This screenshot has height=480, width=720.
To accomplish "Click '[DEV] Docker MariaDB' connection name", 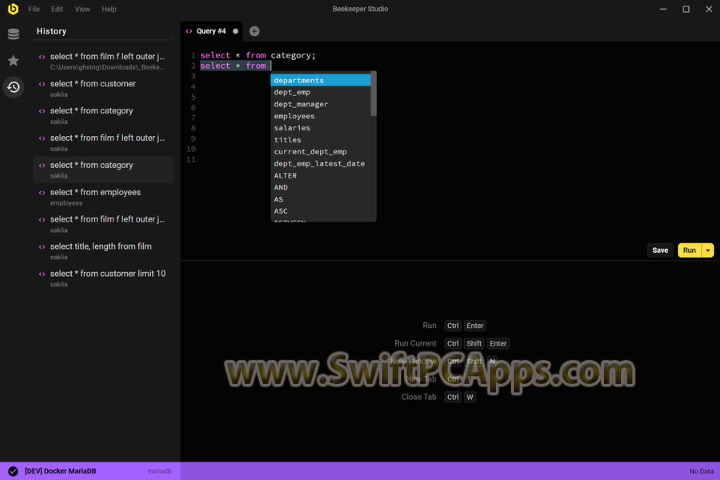I will [x=60, y=471].
